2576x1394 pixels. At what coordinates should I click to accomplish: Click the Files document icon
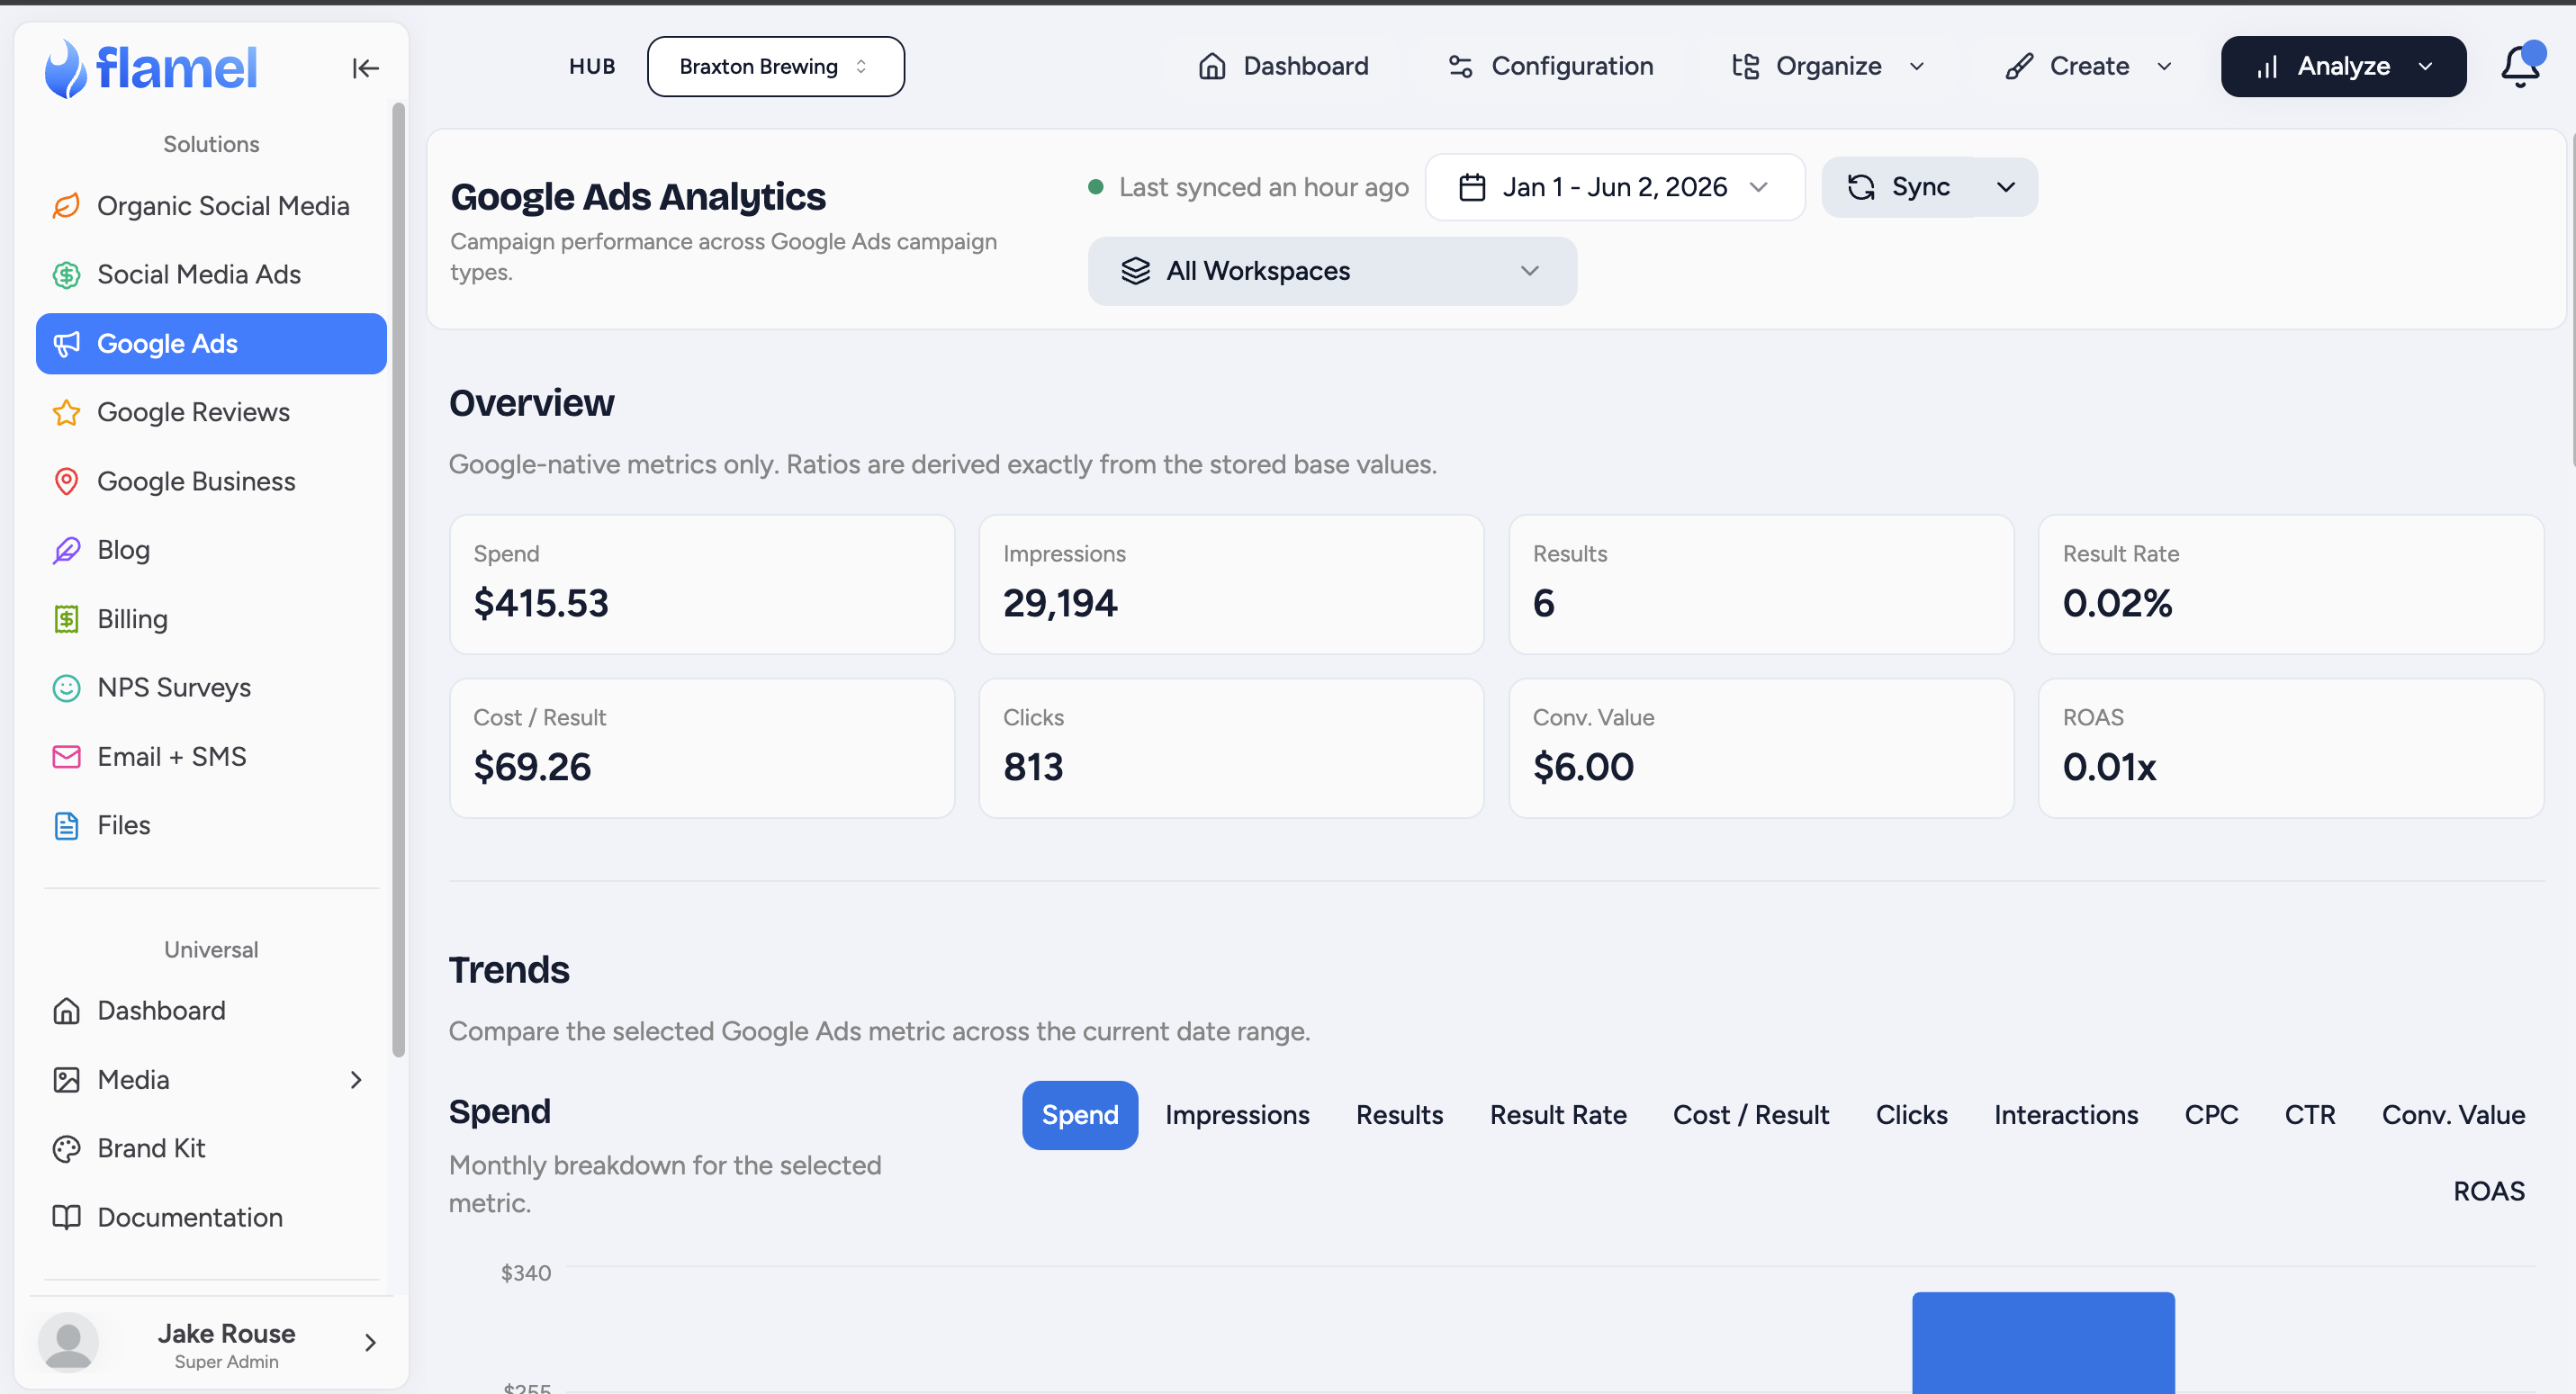[x=66, y=826]
